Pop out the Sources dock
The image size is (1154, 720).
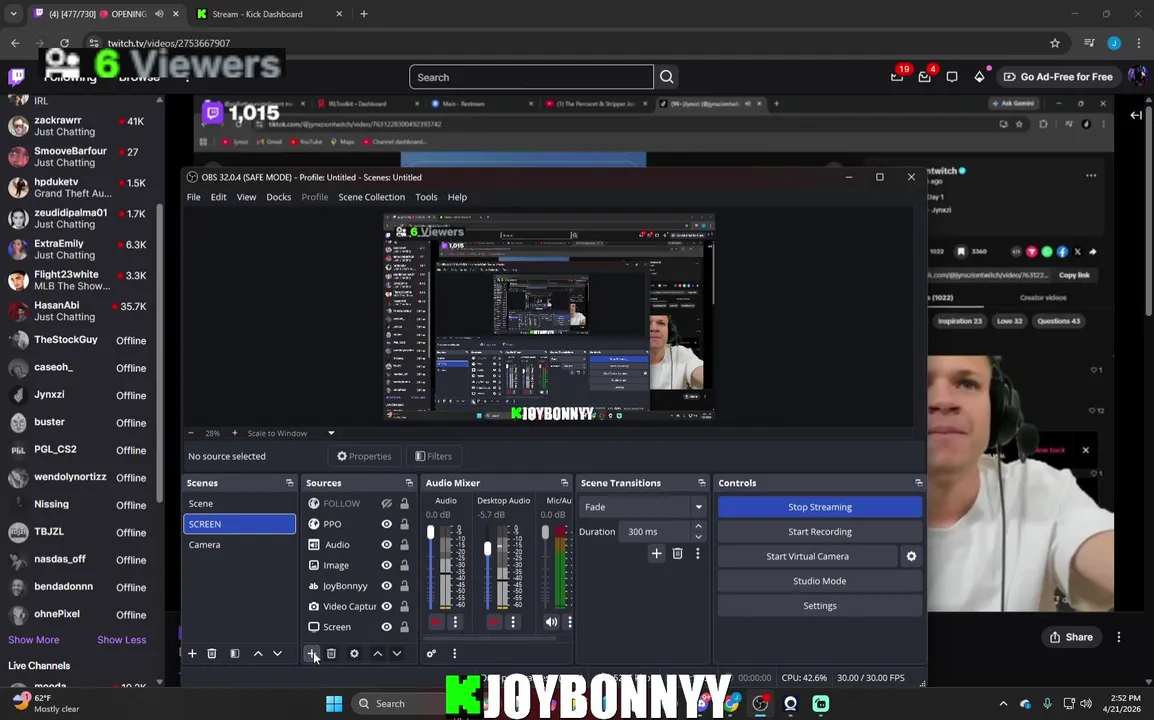pyautogui.click(x=409, y=483)
